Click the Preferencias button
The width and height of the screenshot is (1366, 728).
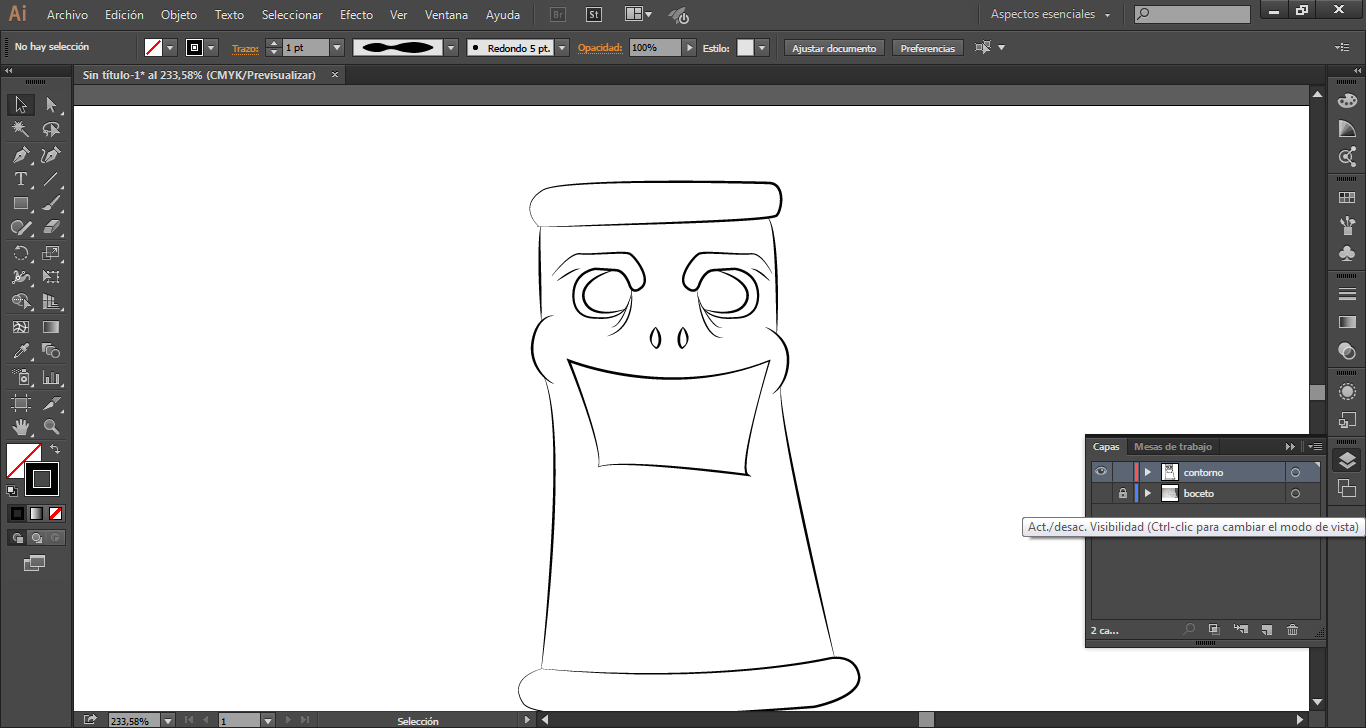[x=927, y=48]
